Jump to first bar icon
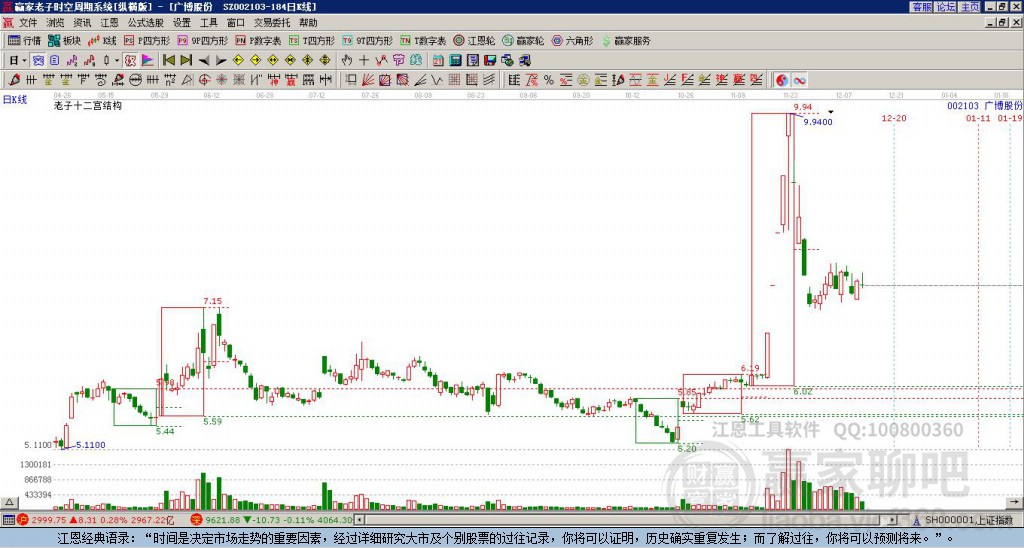 [x=168, y=61]
